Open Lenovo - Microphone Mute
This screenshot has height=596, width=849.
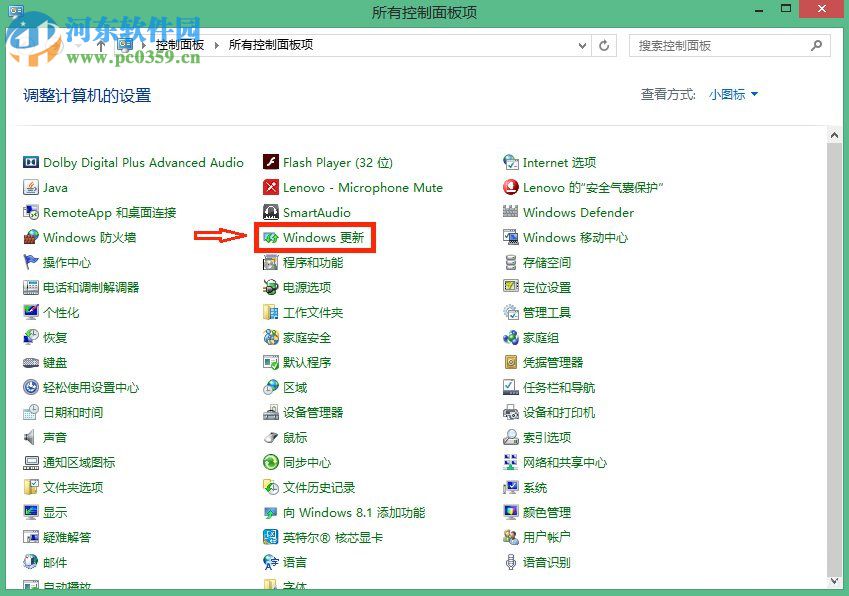(x=355, y=187)
